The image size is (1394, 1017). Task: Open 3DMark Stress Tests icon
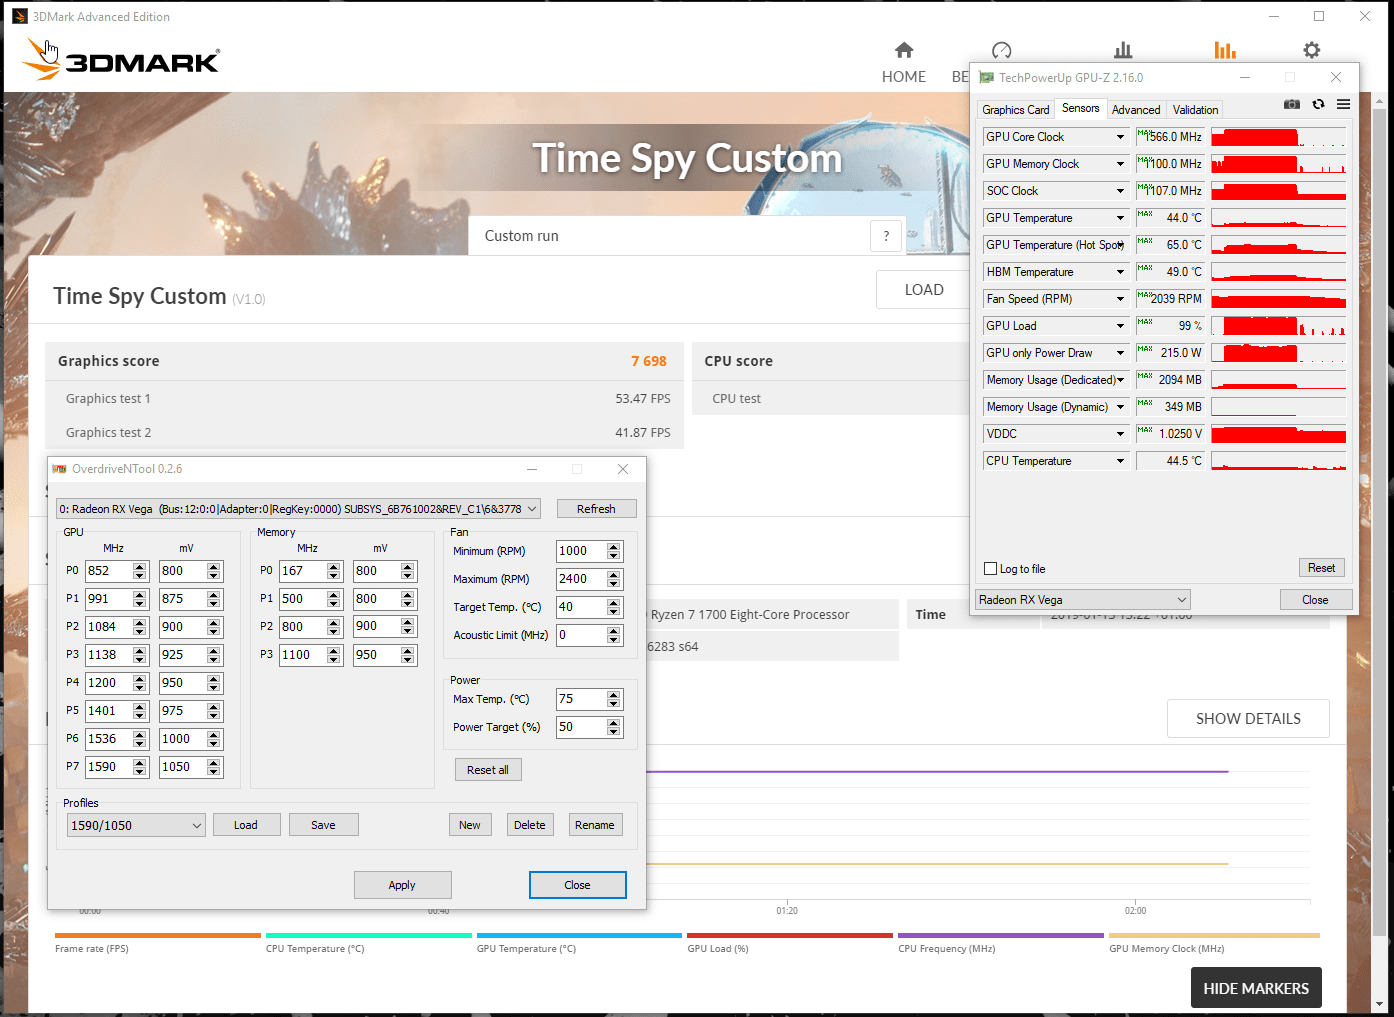[x=1123, y=50]
